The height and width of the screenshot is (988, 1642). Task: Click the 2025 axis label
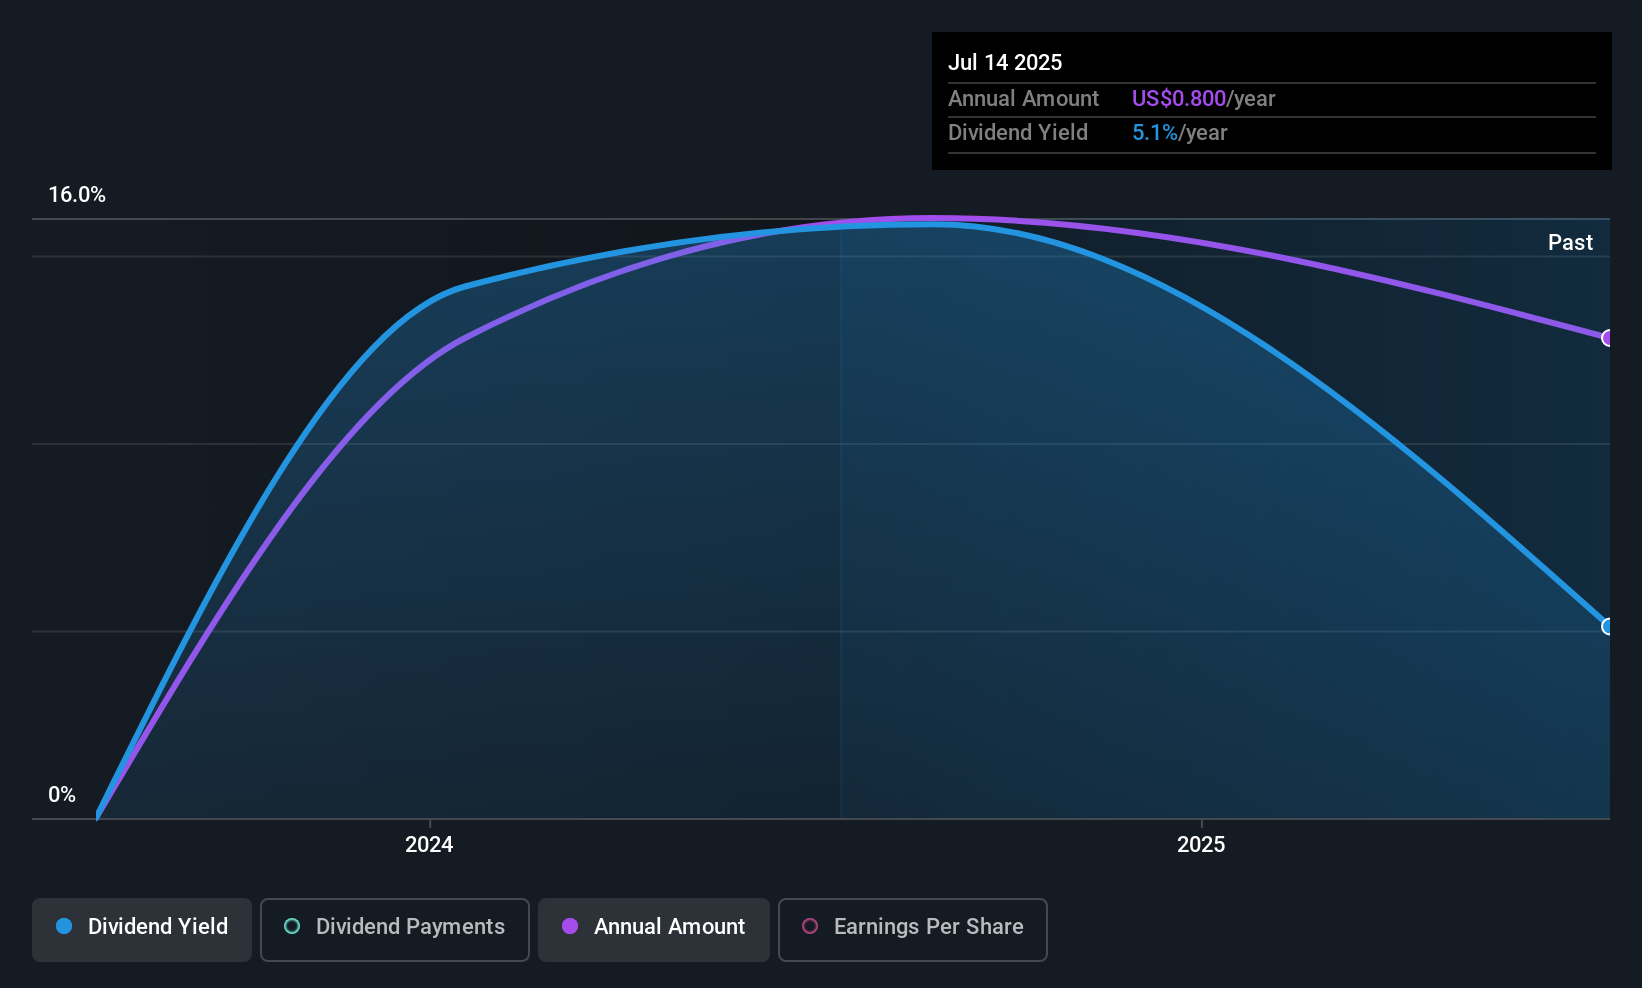pyautogui.click(x=1201, y=845)
